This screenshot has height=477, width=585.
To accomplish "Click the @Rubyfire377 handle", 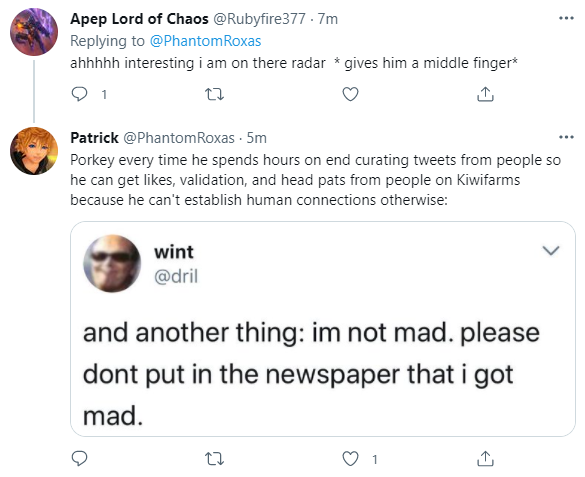I will [259, 19].
